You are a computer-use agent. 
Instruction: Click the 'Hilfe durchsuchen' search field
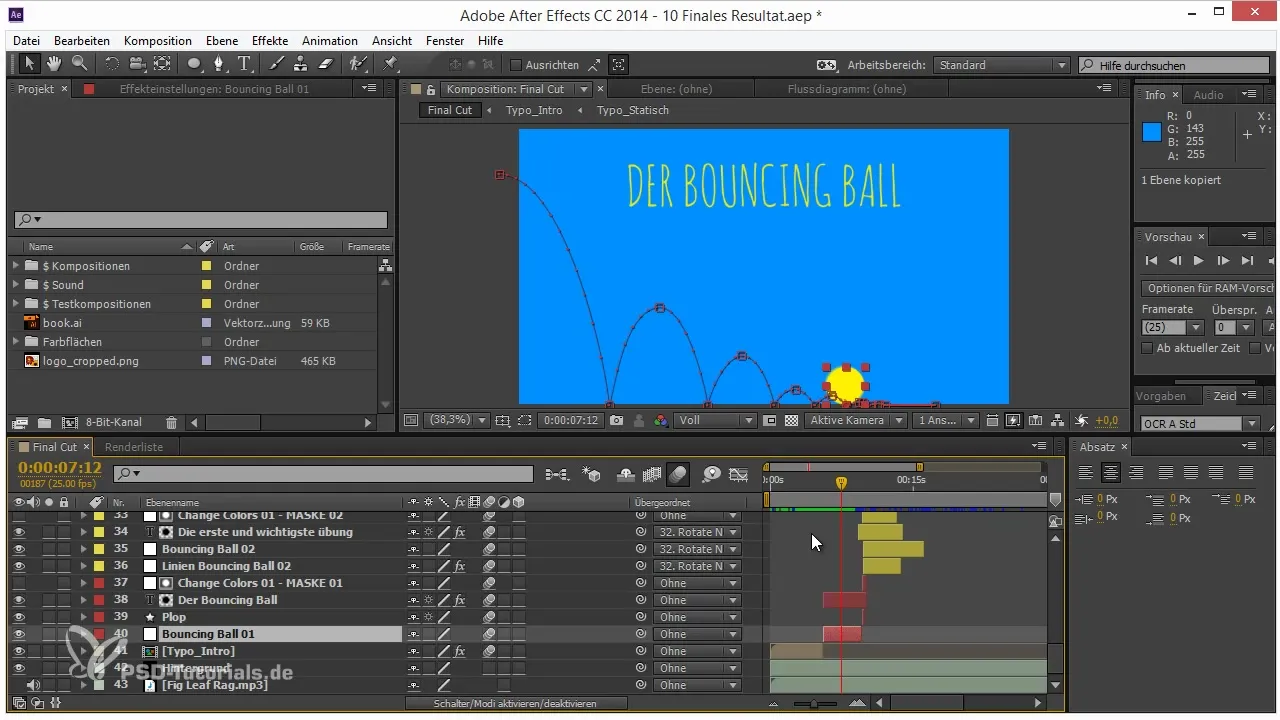(1175, 65)
